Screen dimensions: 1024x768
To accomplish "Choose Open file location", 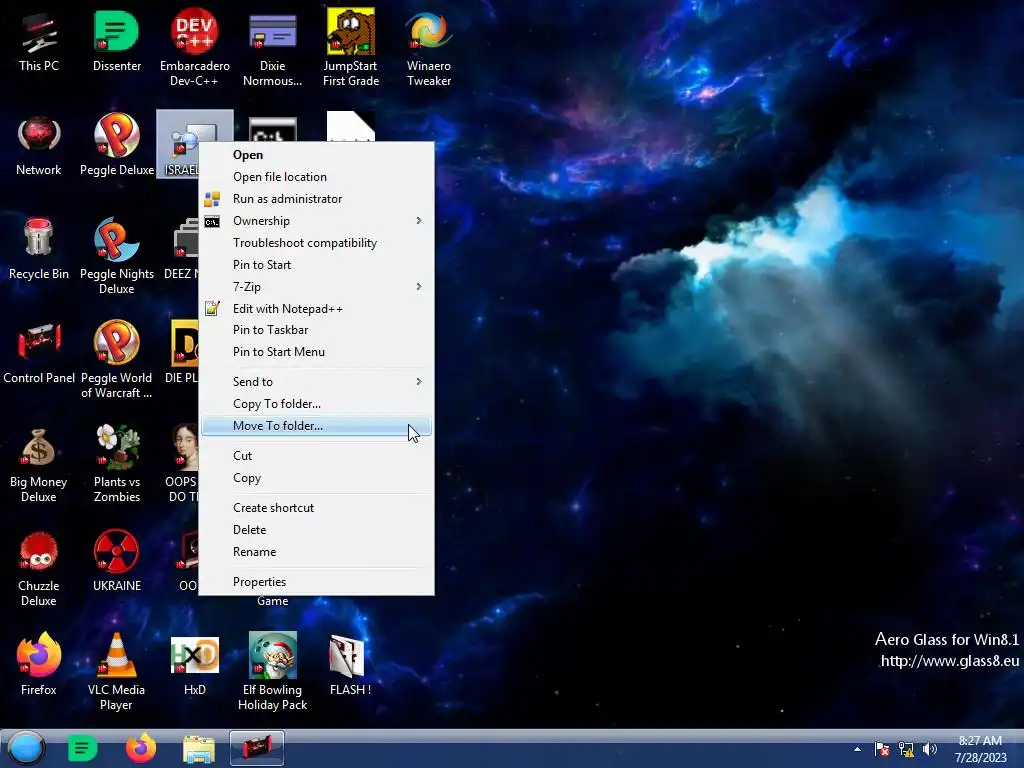I will pyautogui.click(x=316, y=177).
